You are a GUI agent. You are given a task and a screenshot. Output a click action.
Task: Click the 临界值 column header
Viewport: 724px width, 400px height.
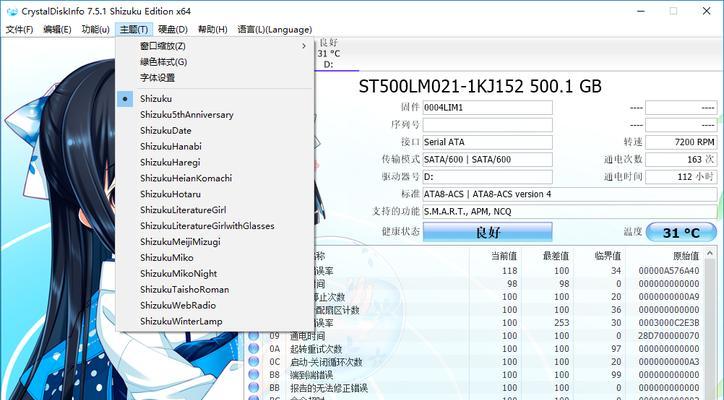[608, 255]
